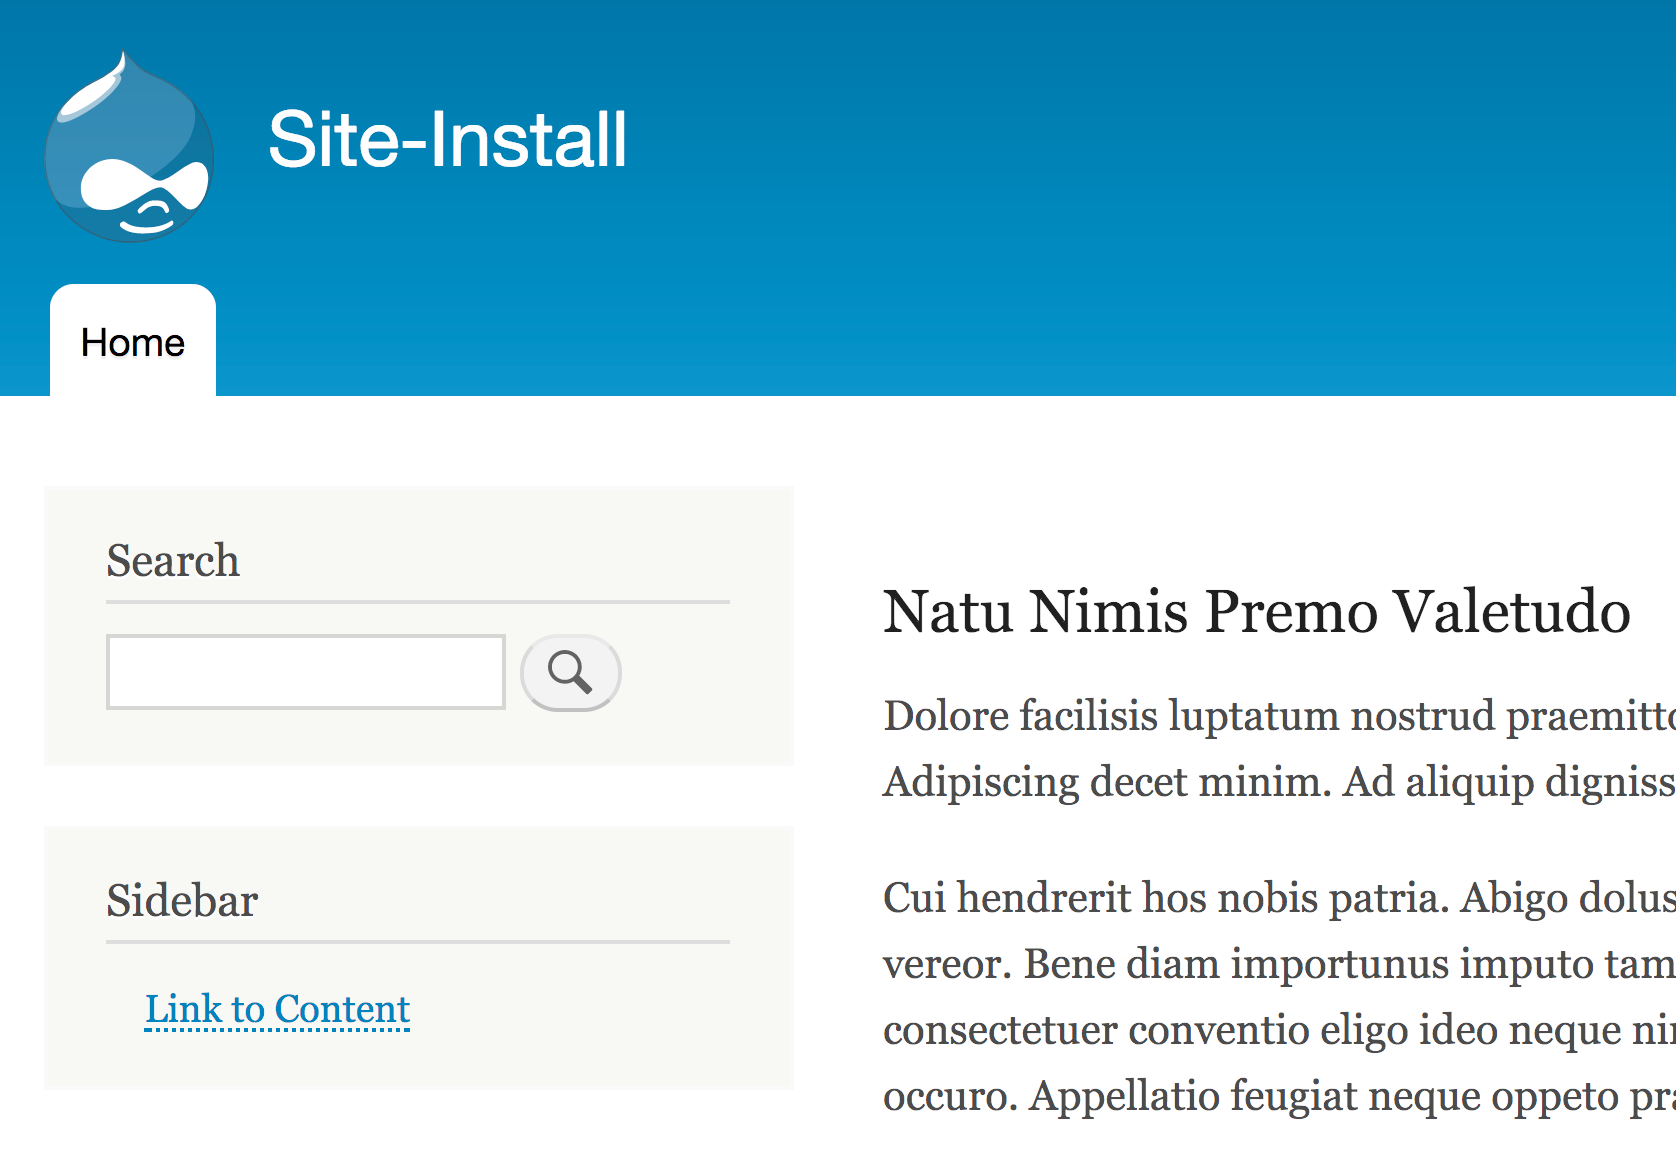Open the Site-Install site name link
Image resolution: width=1676 pixels, height=1150 pixels.
pyautogui.click(x=447, y=140)
